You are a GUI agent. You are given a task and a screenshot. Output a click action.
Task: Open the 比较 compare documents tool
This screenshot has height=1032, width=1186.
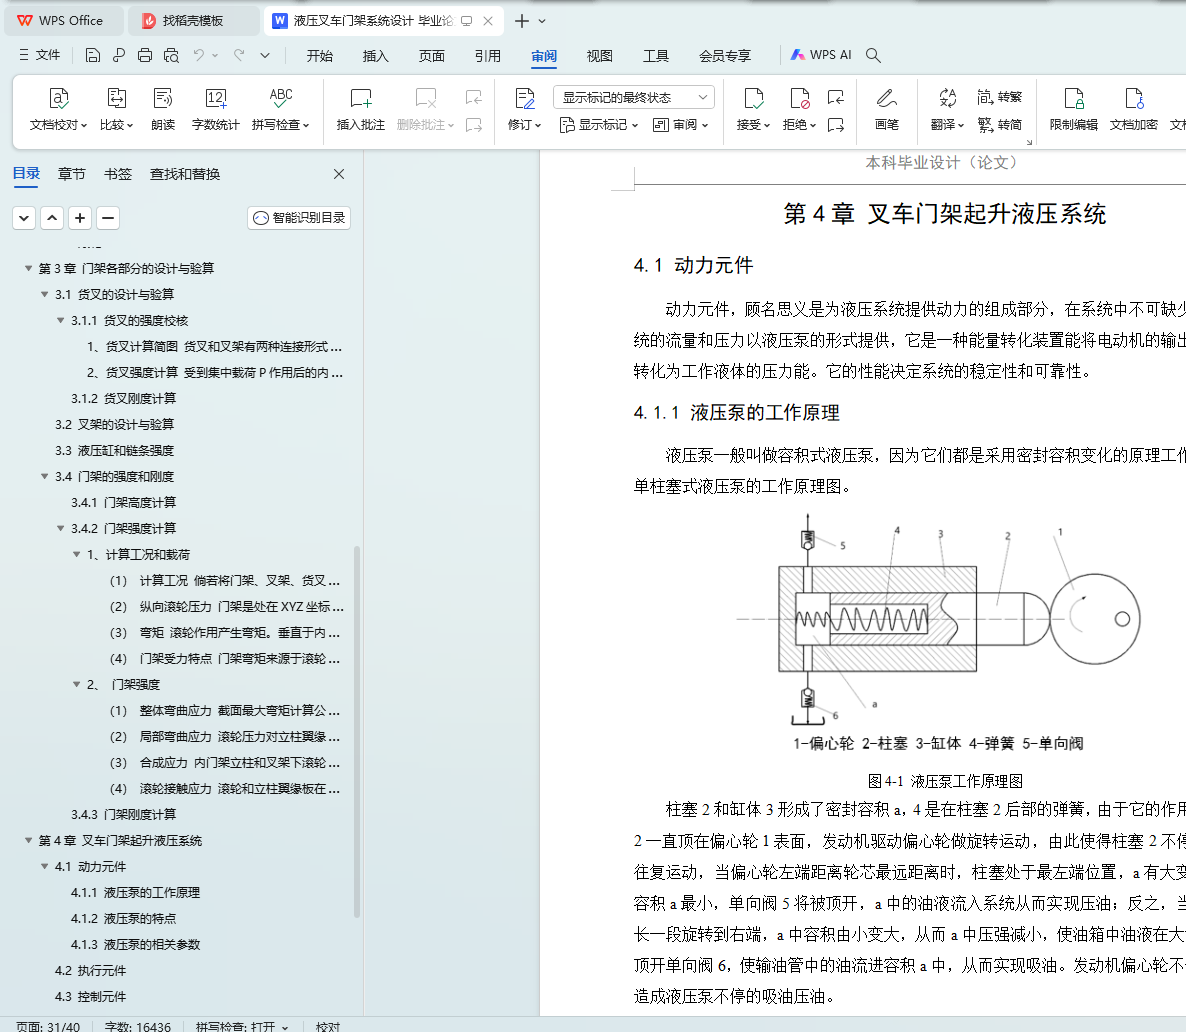[x=116, y=109]
